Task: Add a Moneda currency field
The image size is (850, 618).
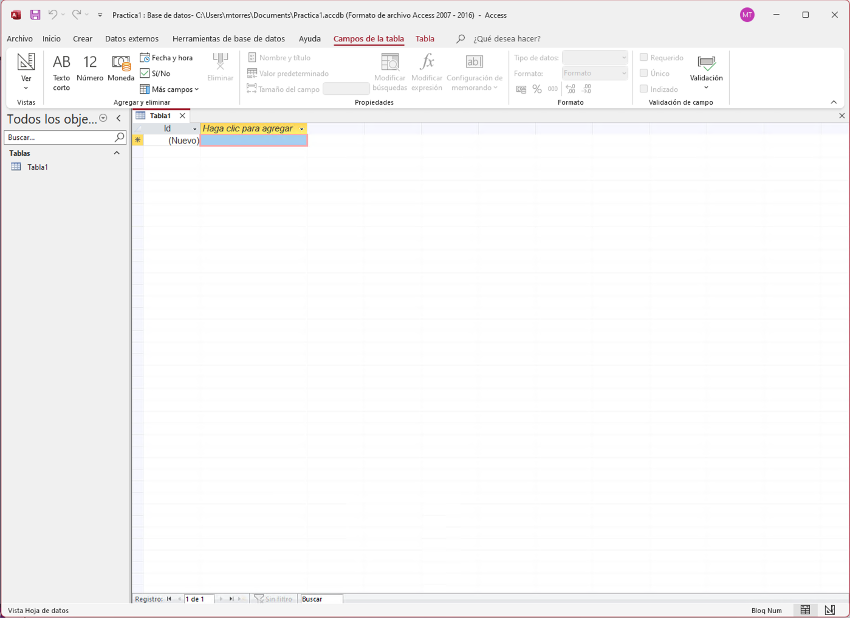Action: click(x=121, y=70)
